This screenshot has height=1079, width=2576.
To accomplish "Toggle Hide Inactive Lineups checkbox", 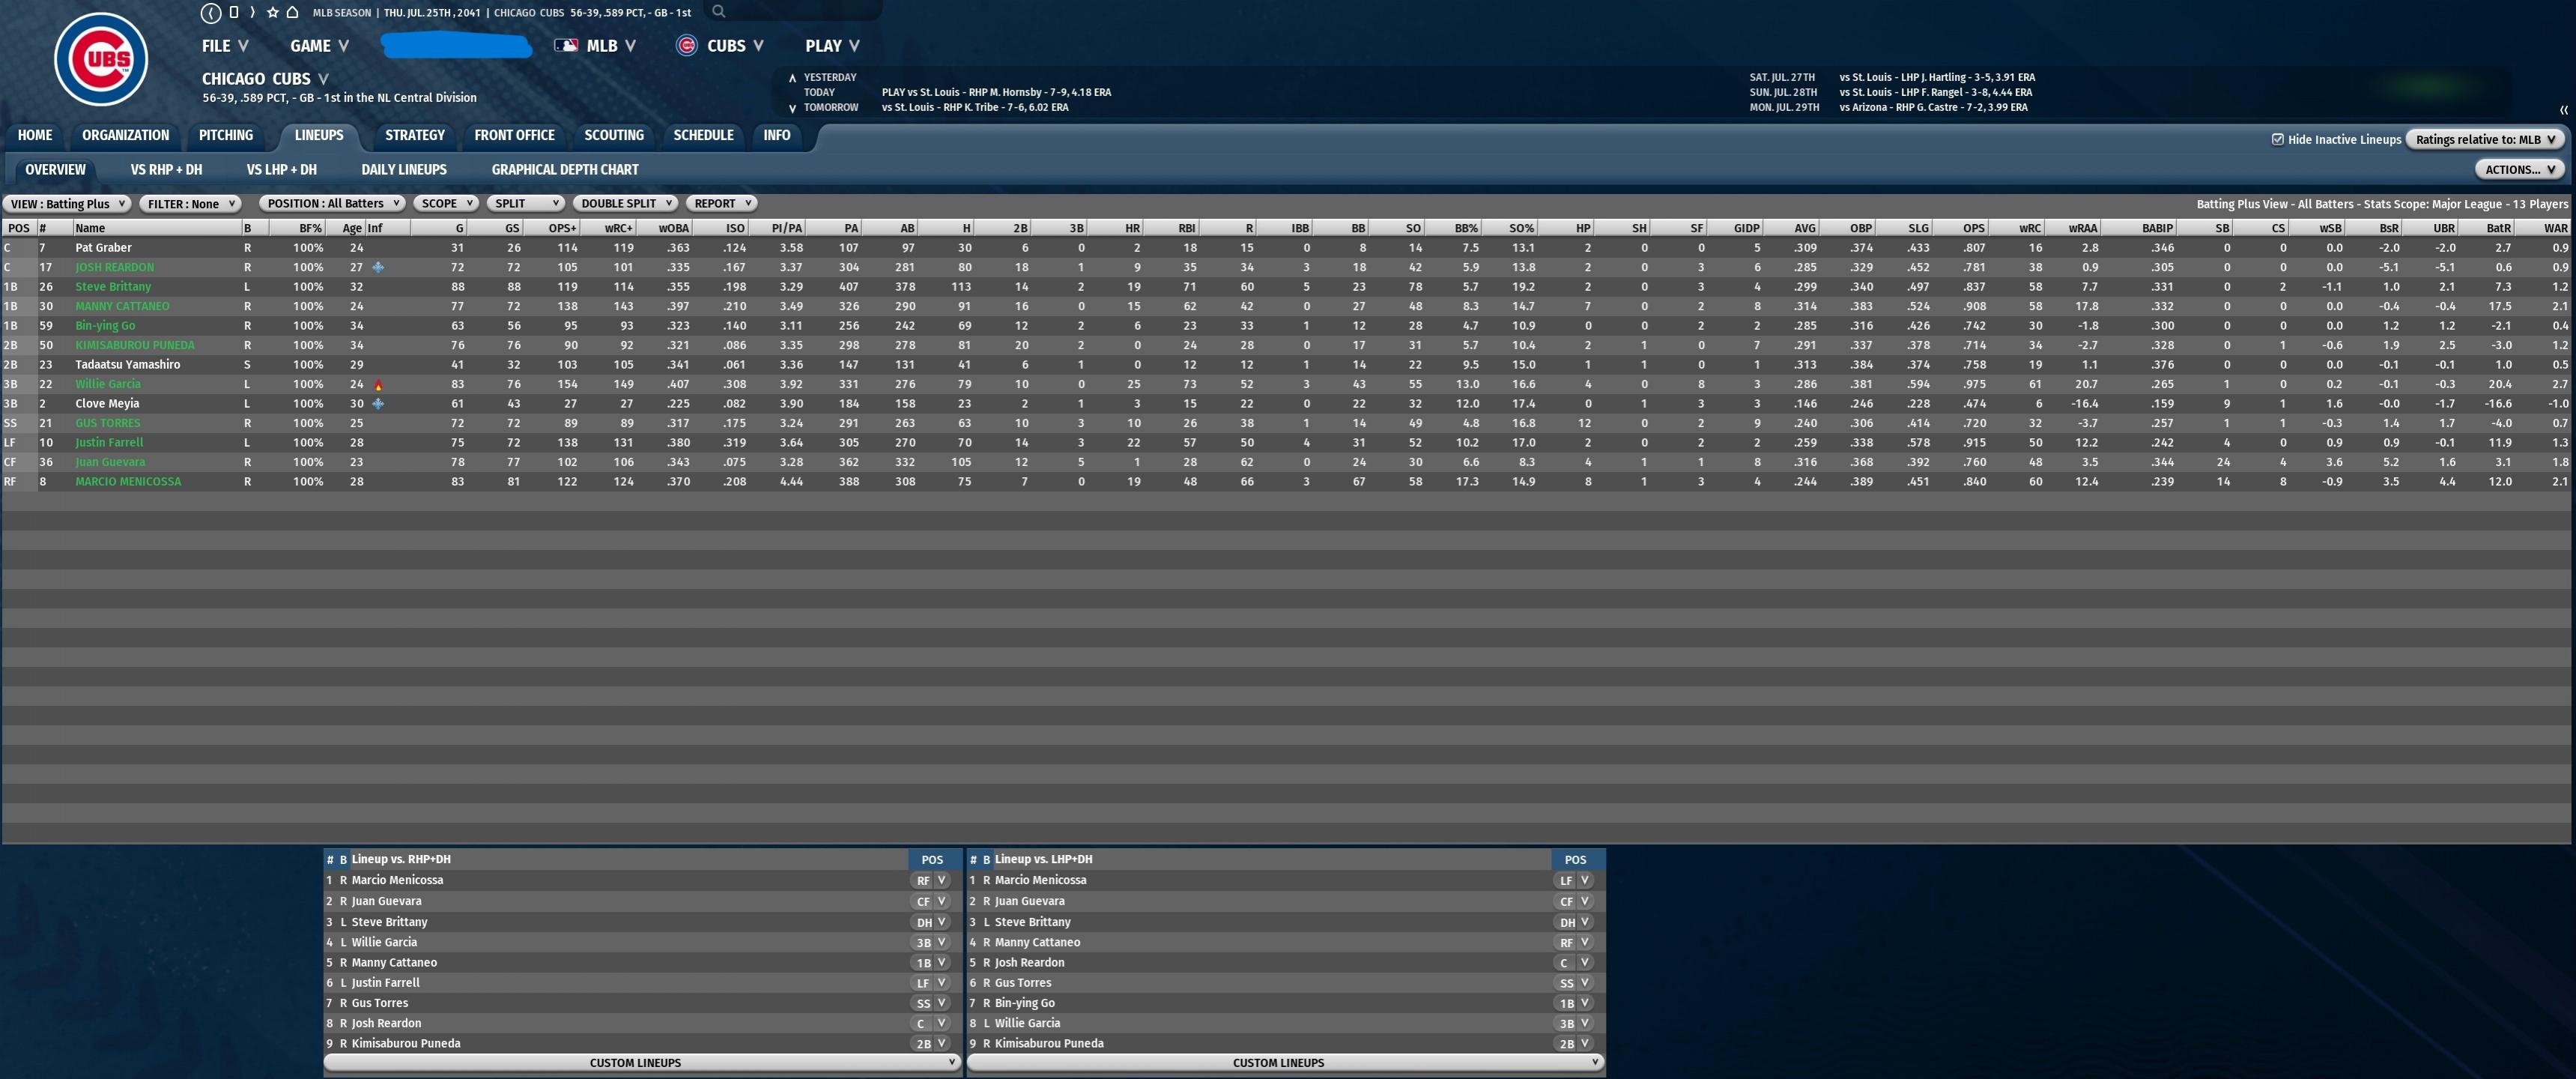I will pos(2277,139).
